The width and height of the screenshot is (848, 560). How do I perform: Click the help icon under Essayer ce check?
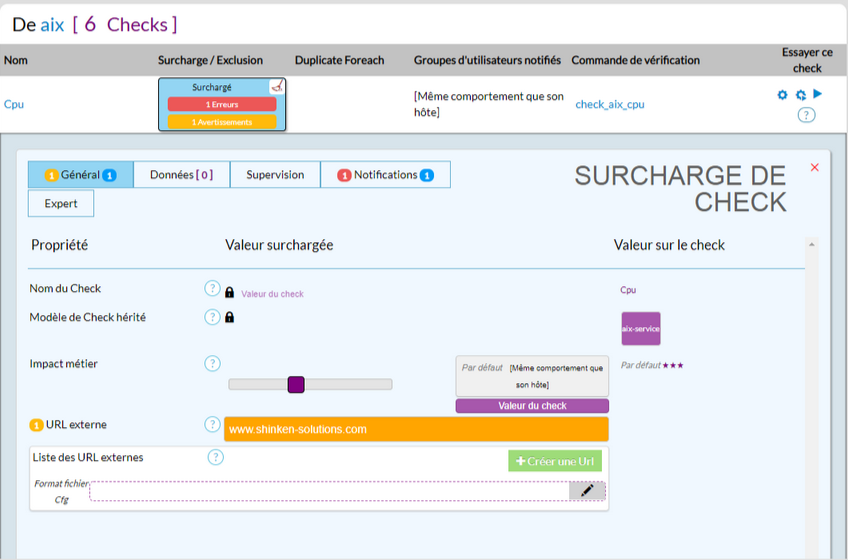click(x=806, y=114)
